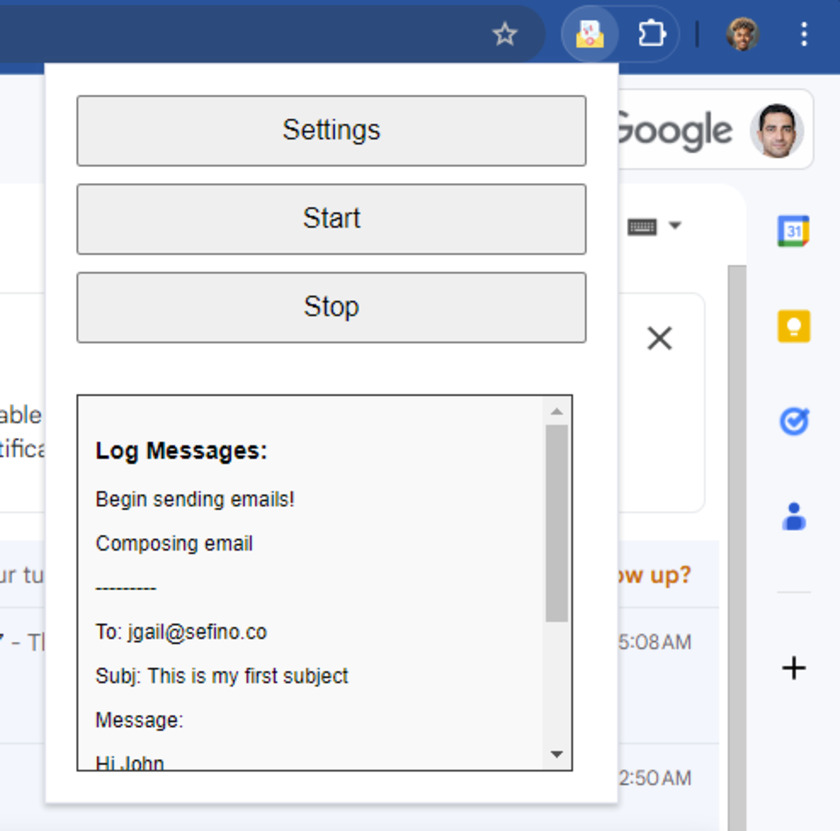Open the extension Settings button
Image resolution: width=840 pixels, height=831 pixels.
331,131
